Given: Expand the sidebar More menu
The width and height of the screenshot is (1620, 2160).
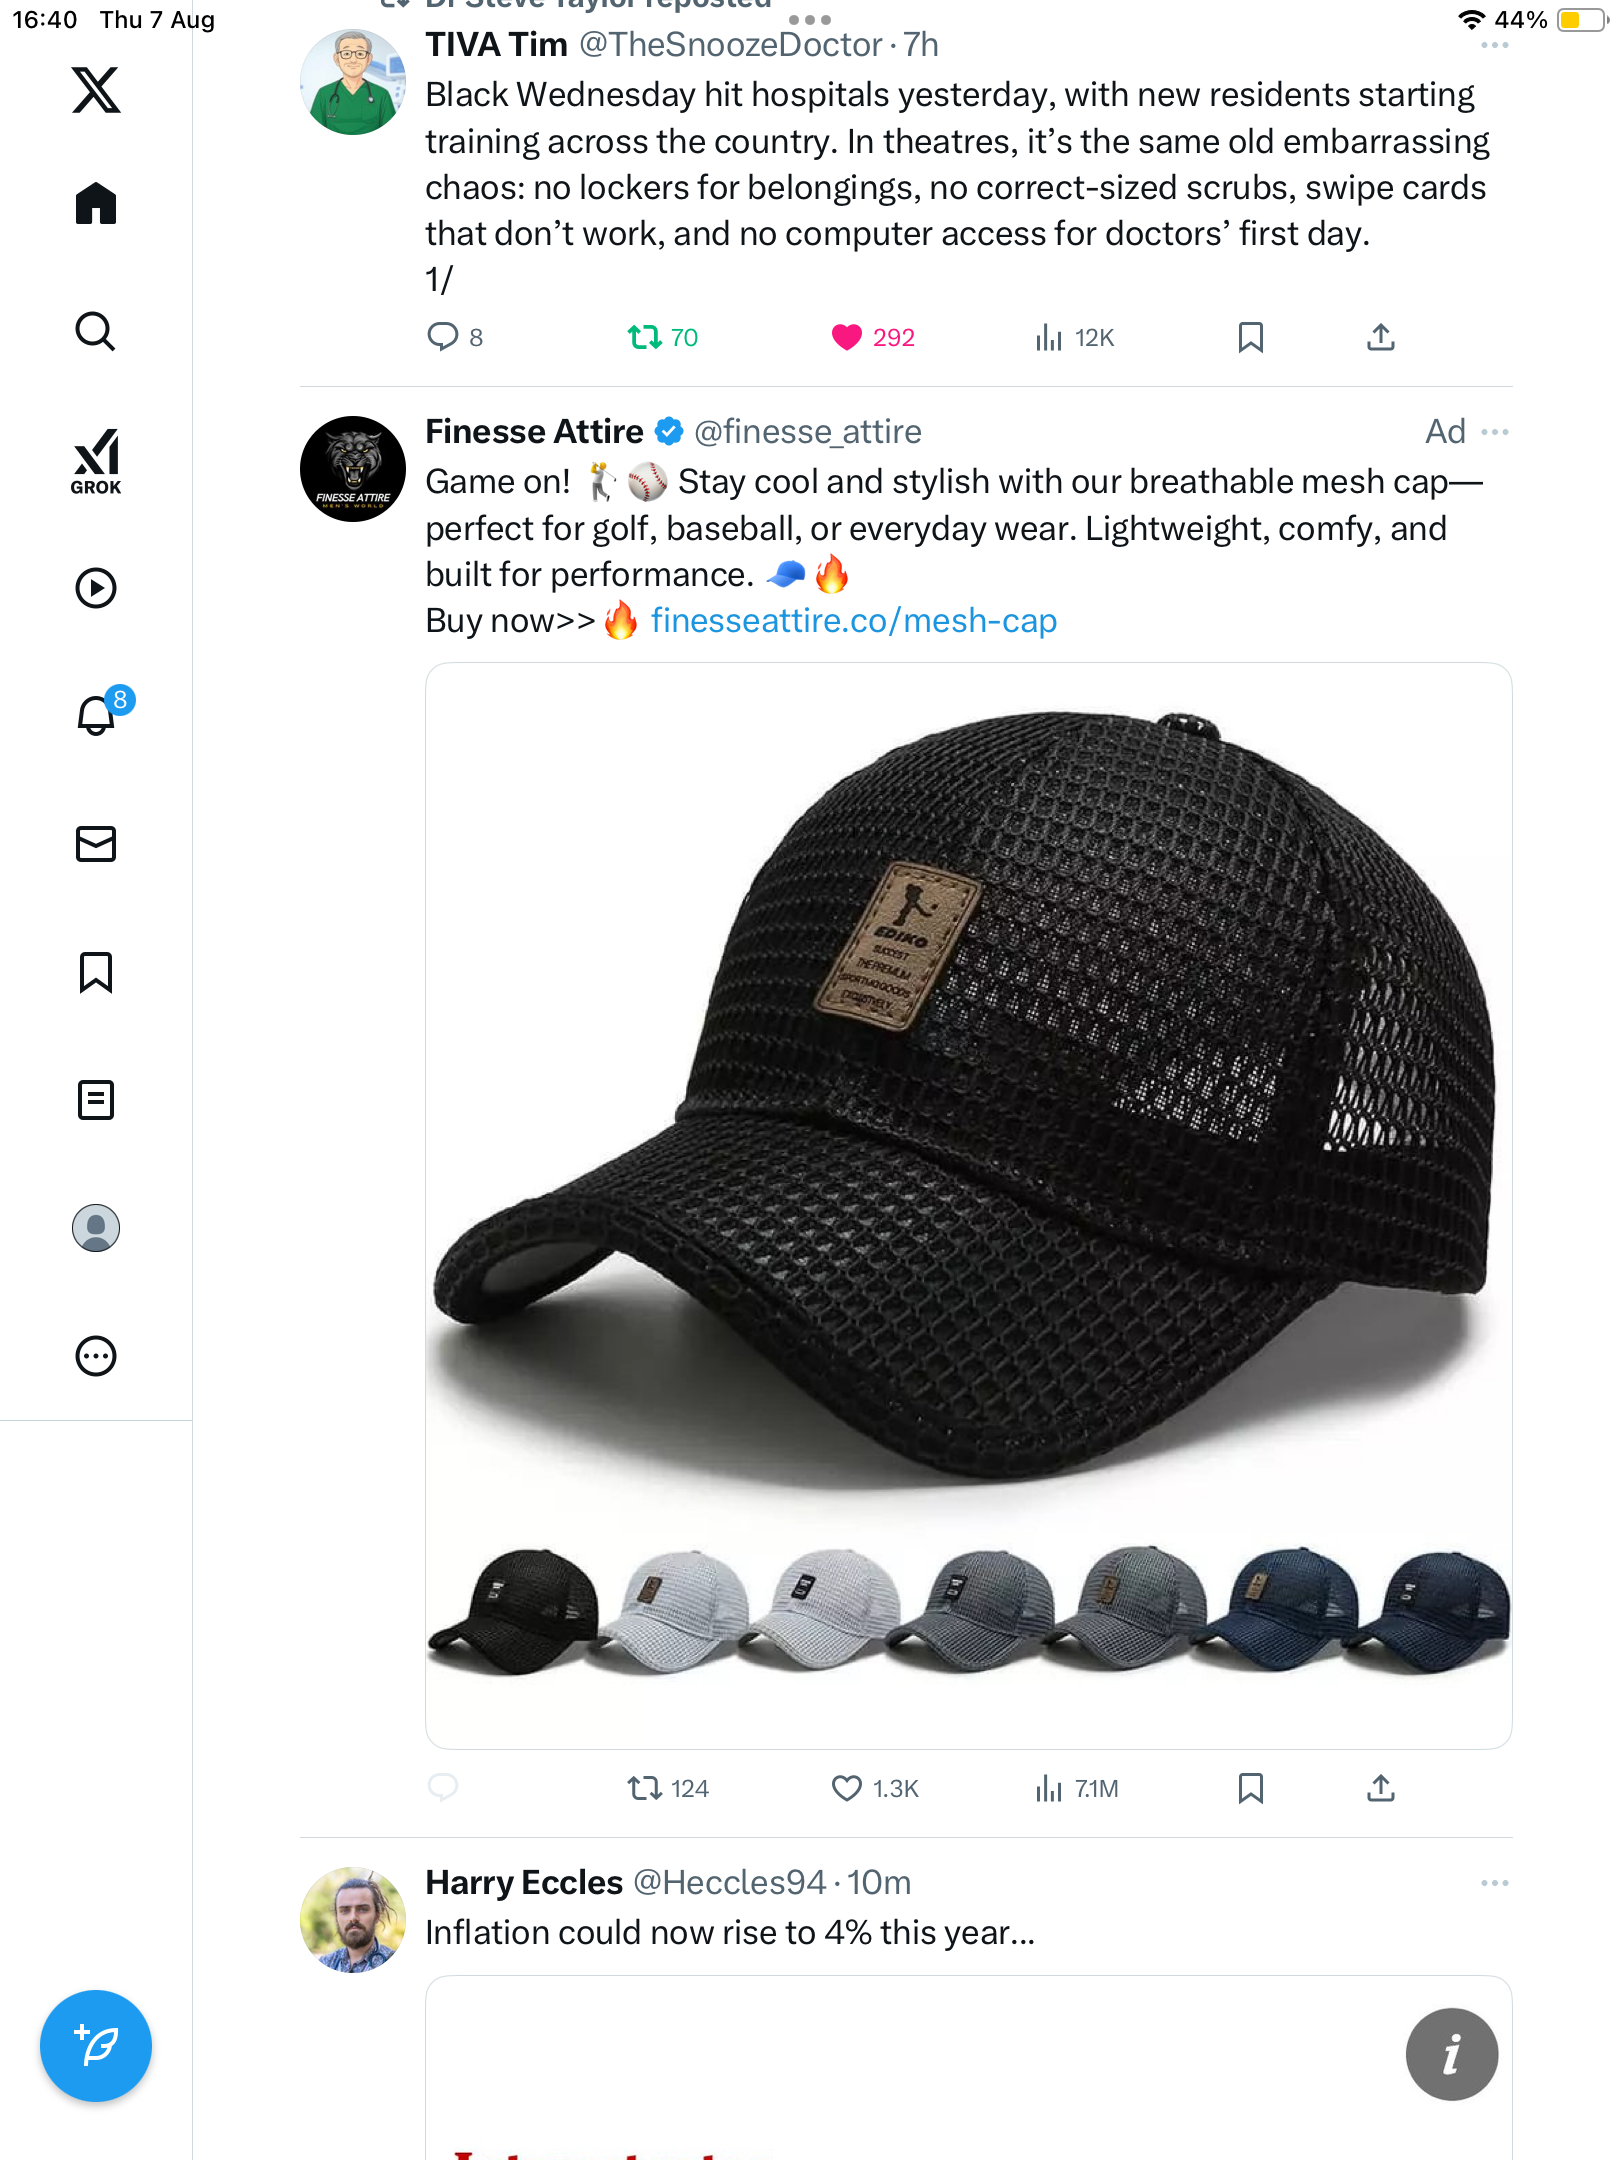Looking at the screenshot, I should (x=96, y=1356).
